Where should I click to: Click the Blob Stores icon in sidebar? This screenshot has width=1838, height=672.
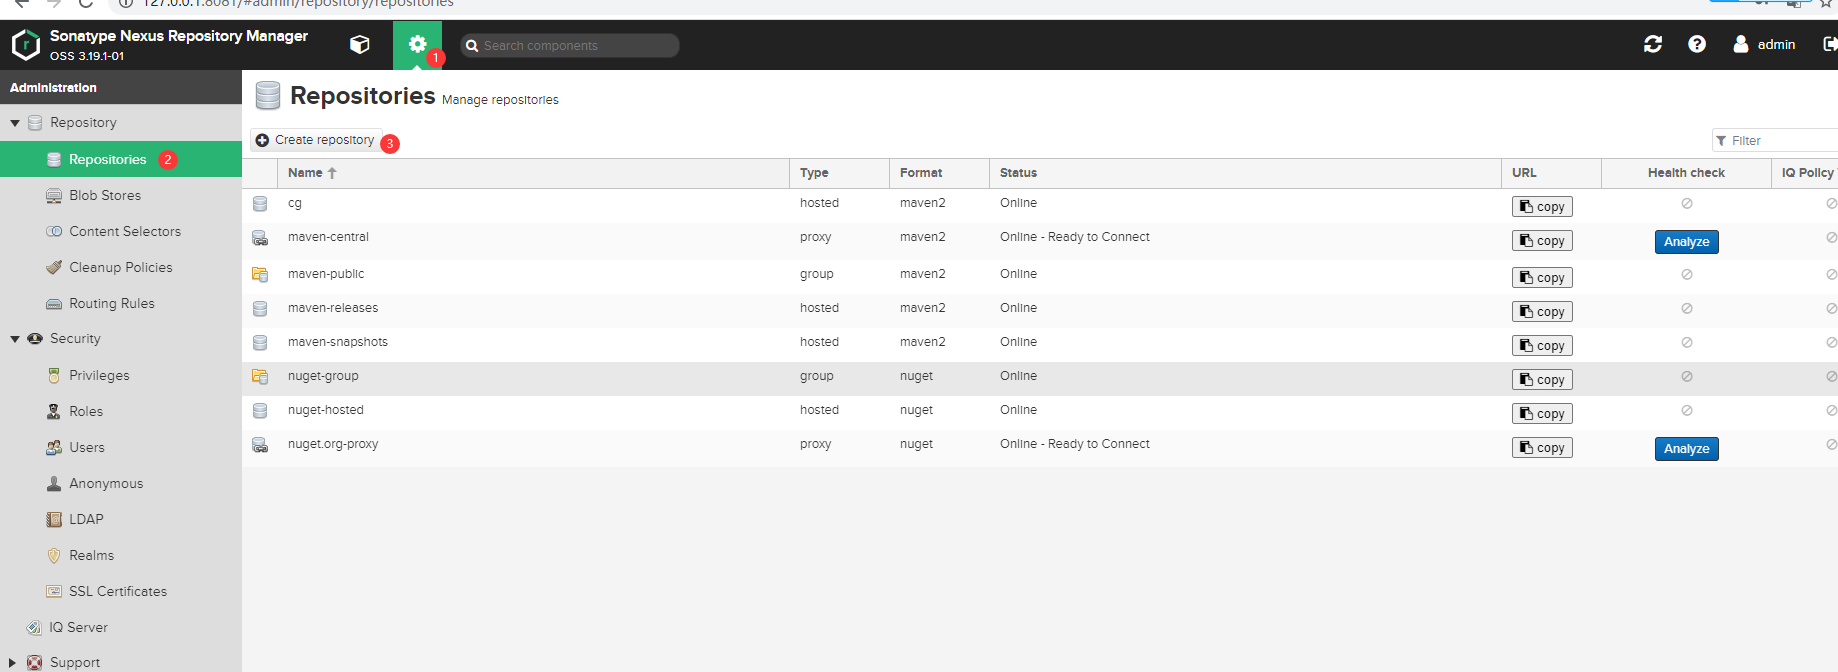[54, 196]
